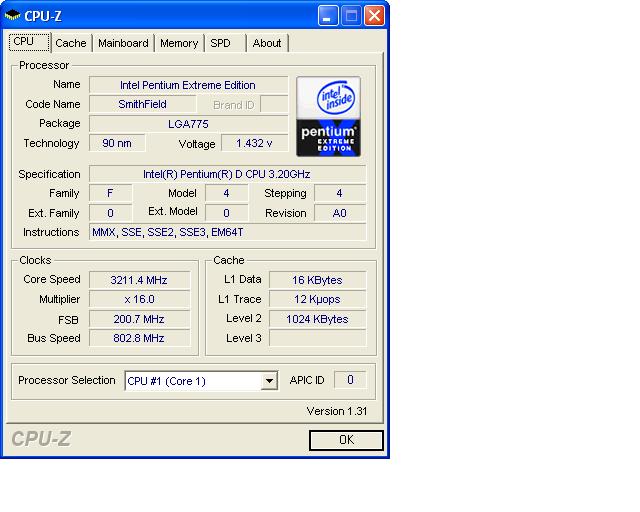Click the Specification Pentium(R) D CPU 3.20GHz field

[227, 174]
